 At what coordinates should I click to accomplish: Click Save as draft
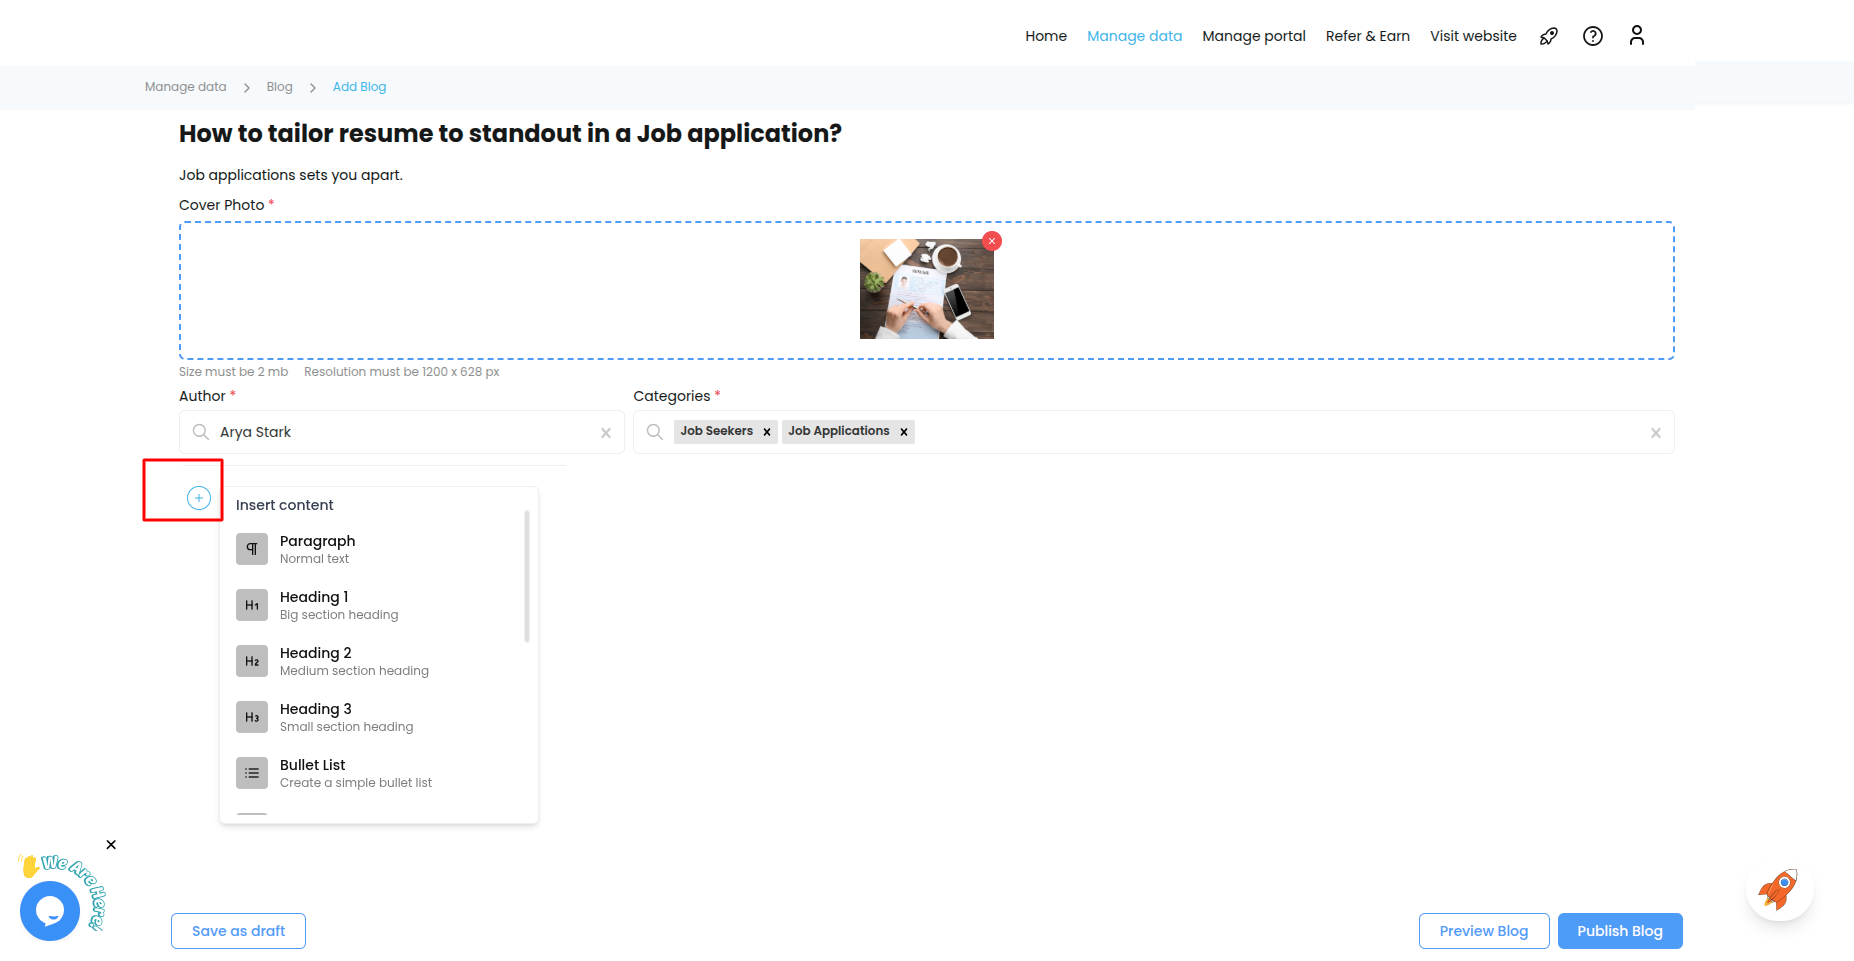coord(238,931)
